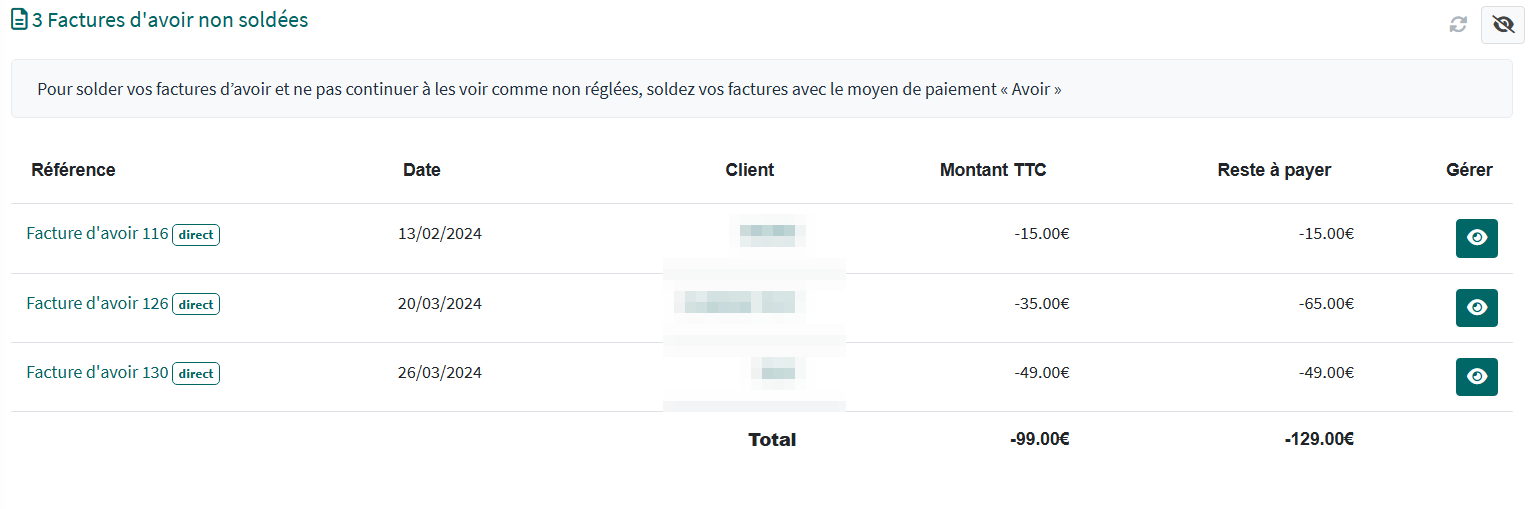Open the Facture d'avoir 116 link
1535x509 pixels.
(97, 234)
